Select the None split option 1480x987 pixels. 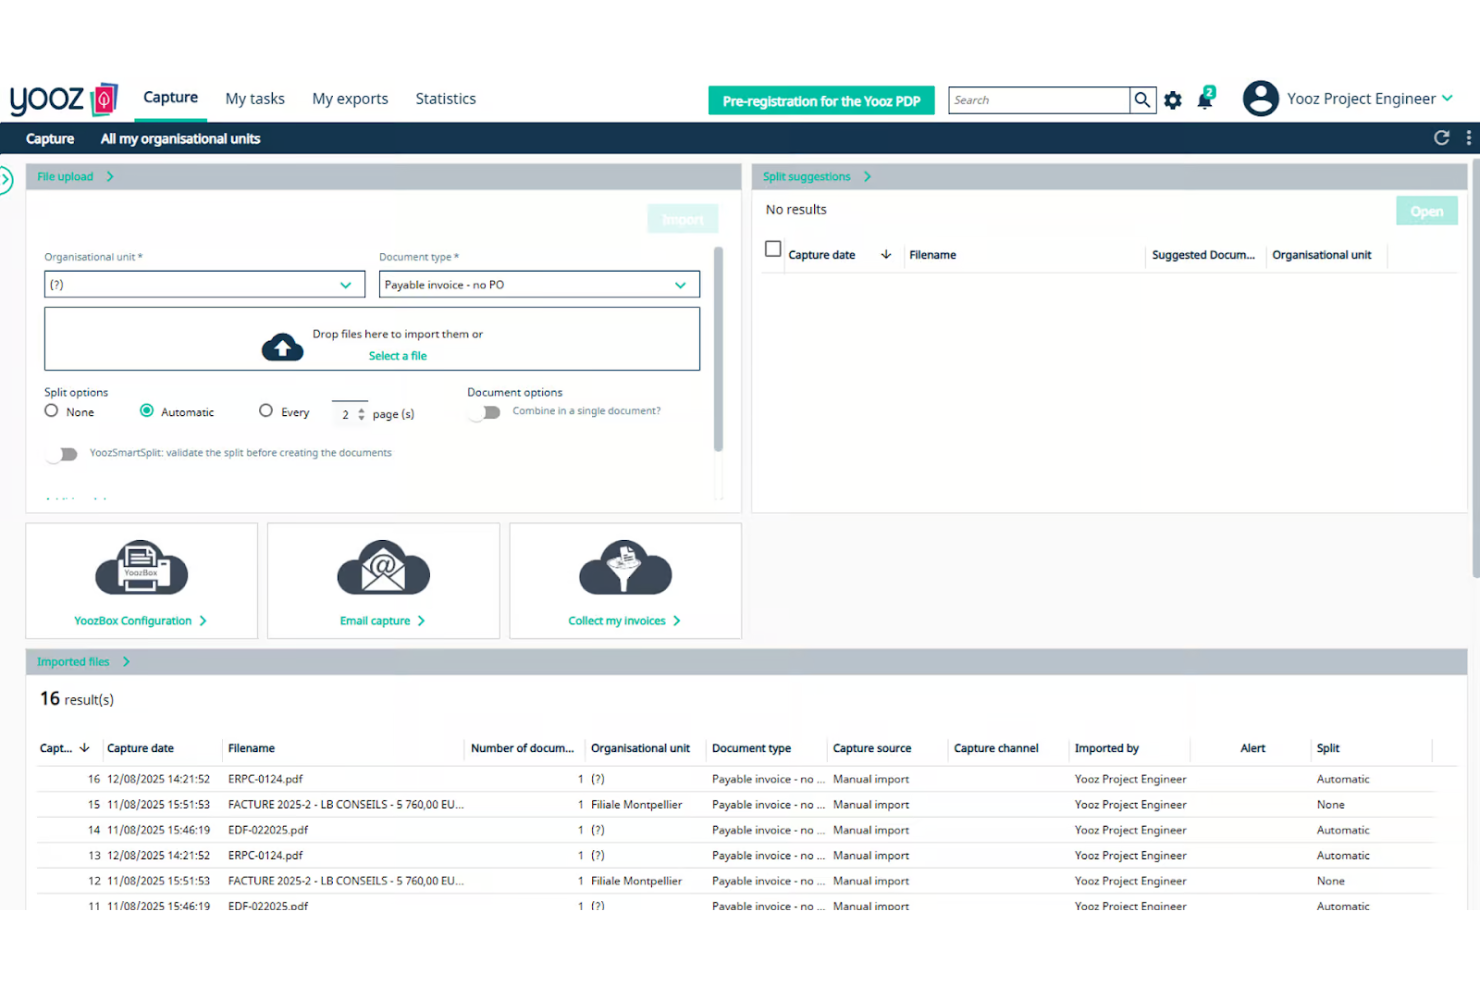coord(52,411)
